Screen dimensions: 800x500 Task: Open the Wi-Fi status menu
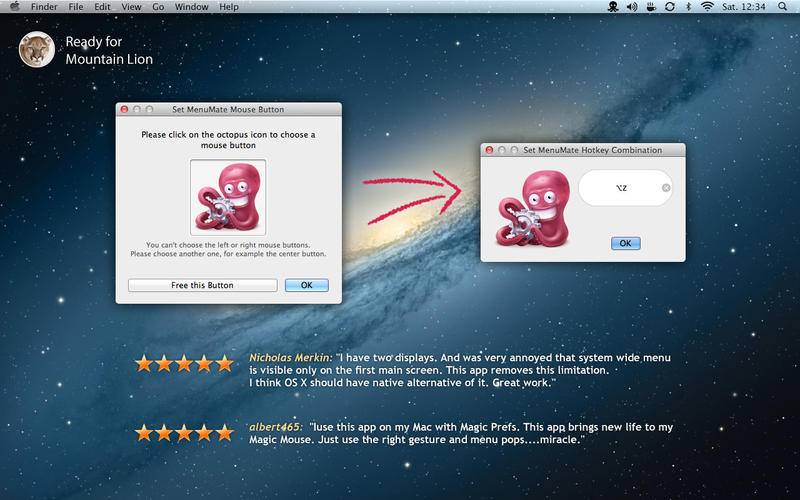point(707,7)
